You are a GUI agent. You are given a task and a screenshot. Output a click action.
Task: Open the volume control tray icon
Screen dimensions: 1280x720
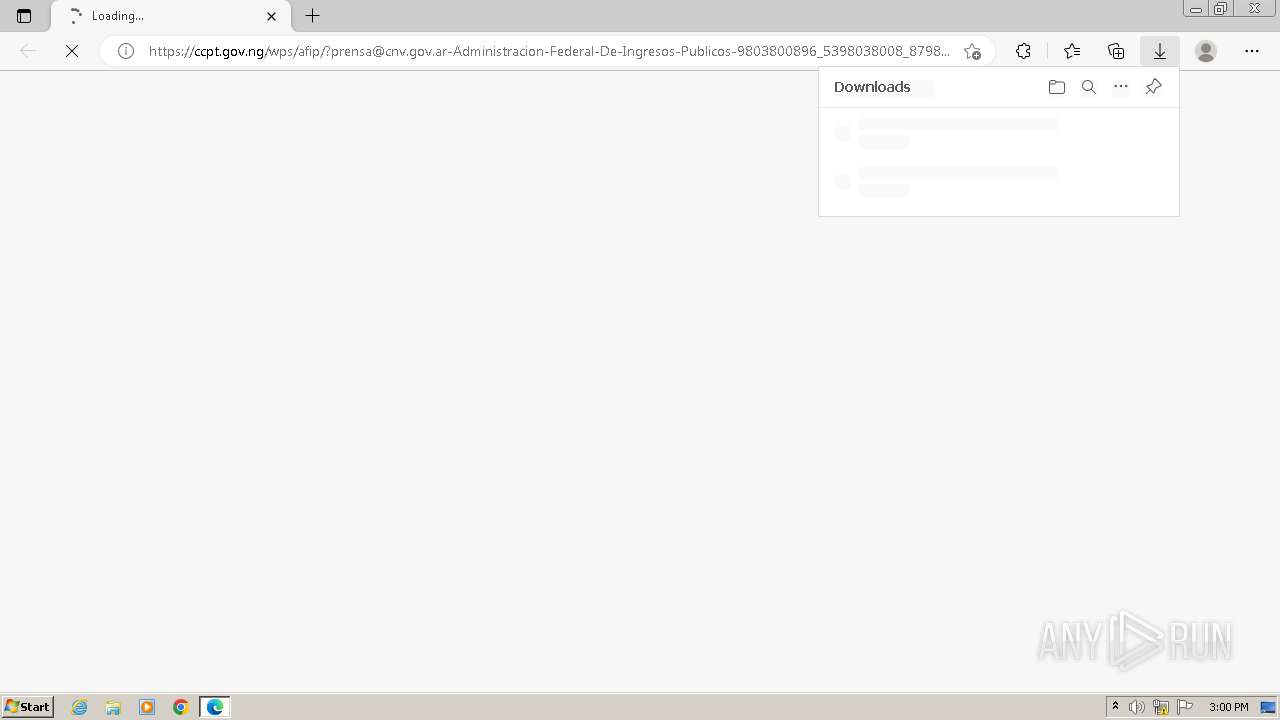pyautogui.click(x=1137, y=707)
